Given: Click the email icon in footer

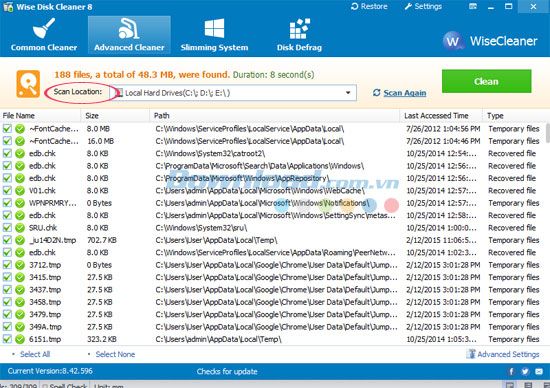Looking at the screenshot, I should [539, 371].
